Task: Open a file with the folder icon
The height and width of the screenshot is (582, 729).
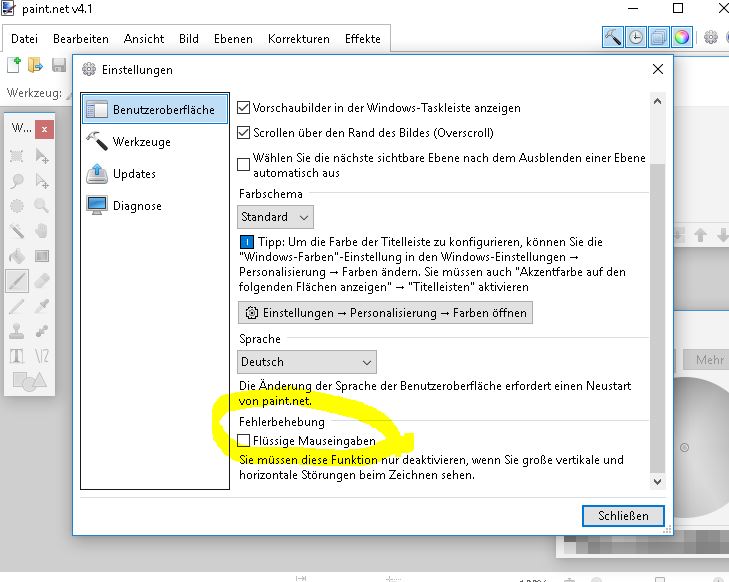Action: [35, 65]
